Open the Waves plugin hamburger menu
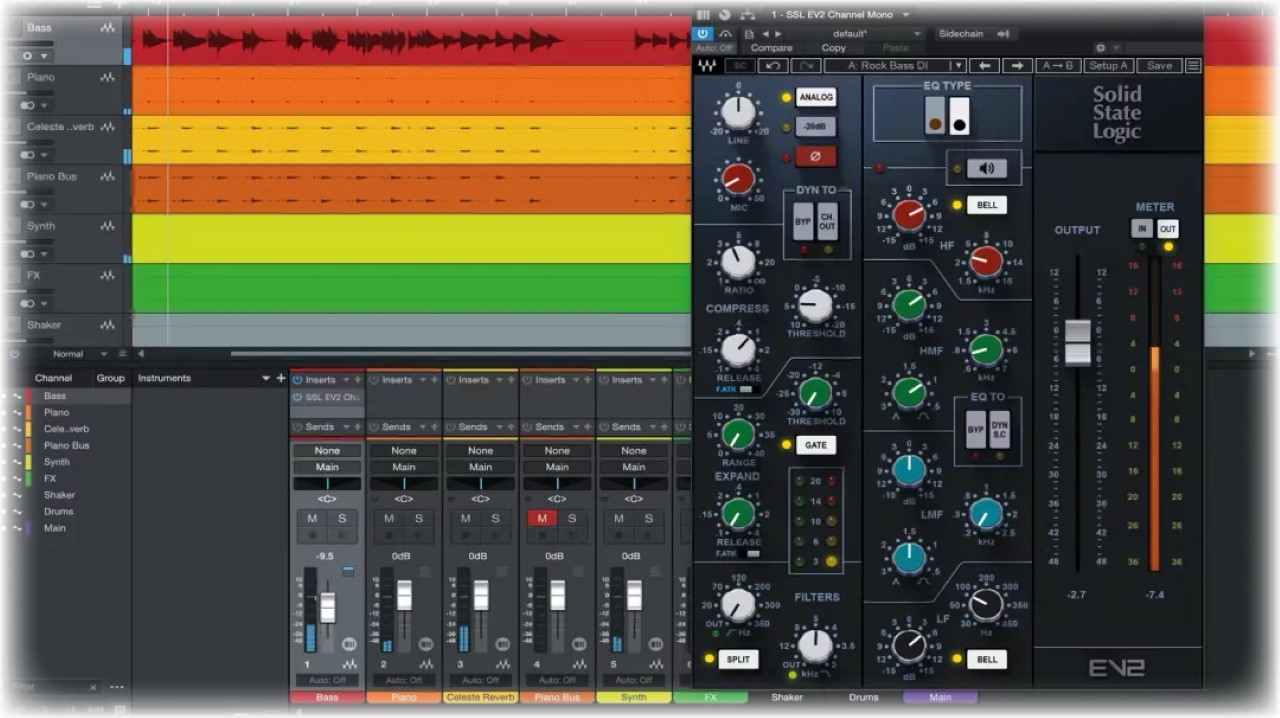This screenshot has width=1280, height=718. (1193, 66)
